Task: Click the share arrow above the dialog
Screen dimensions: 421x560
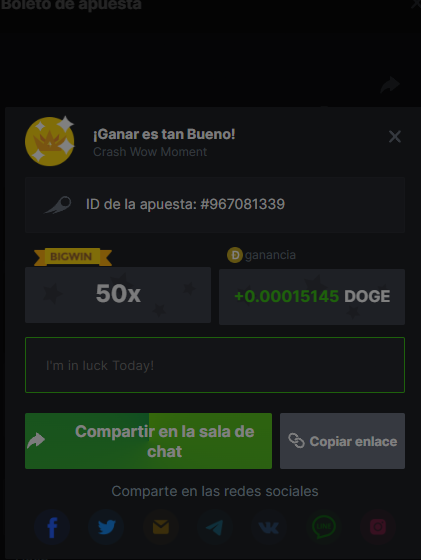Action: (x=390, y=85)
